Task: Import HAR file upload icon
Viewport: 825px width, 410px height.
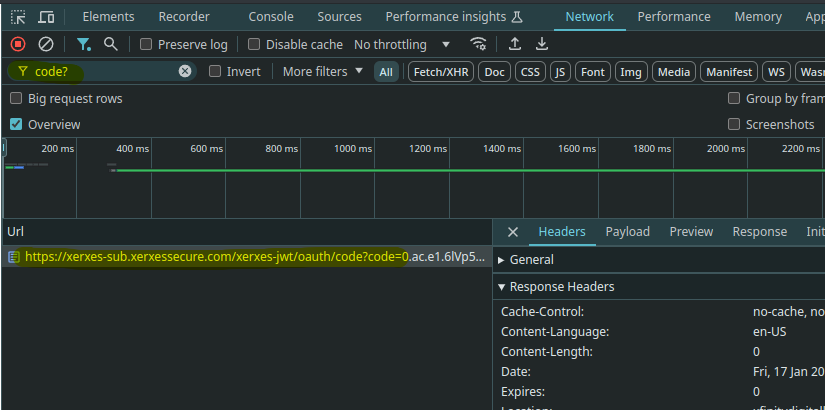Action: (x=515, y=44)
